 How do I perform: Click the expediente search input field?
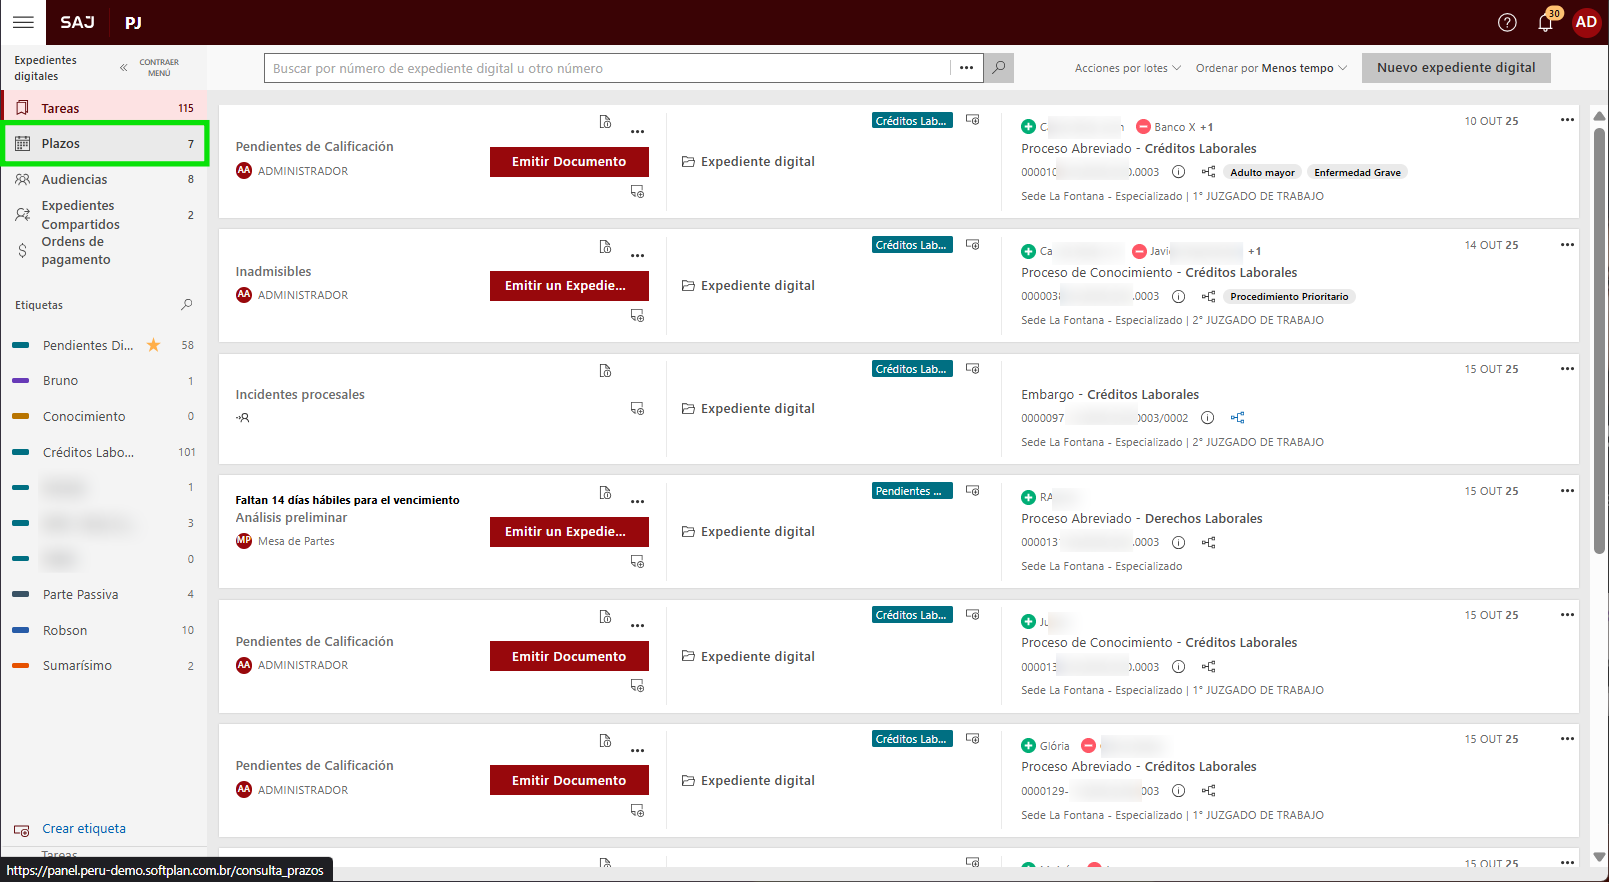(x=606, y=68)
